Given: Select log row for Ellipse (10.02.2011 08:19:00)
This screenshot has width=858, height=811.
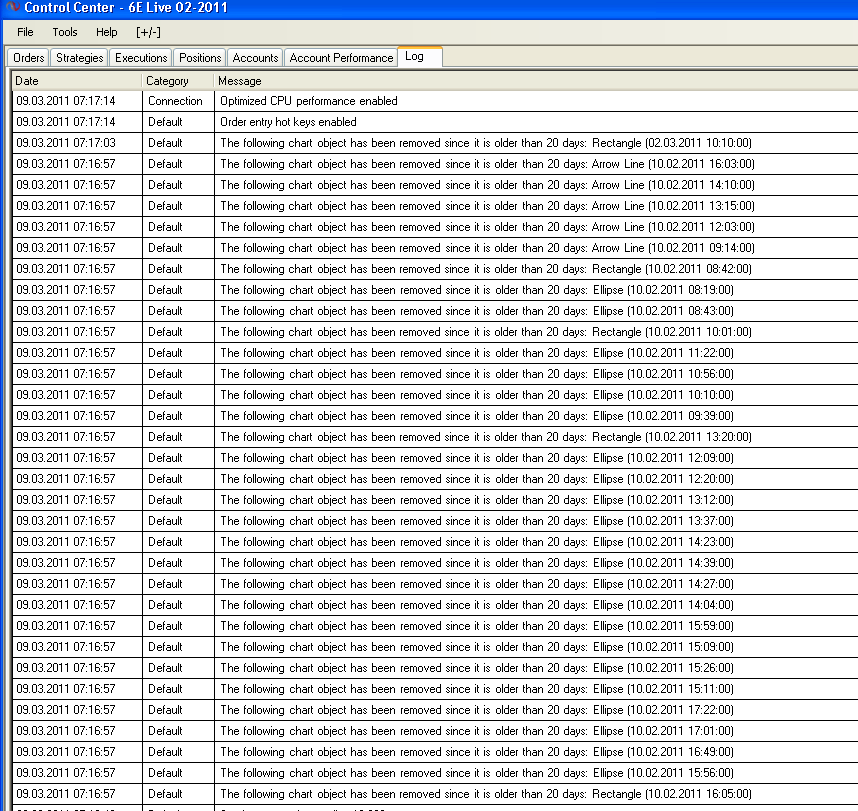Looking at the screenshot, I should (x=435, y=290).
